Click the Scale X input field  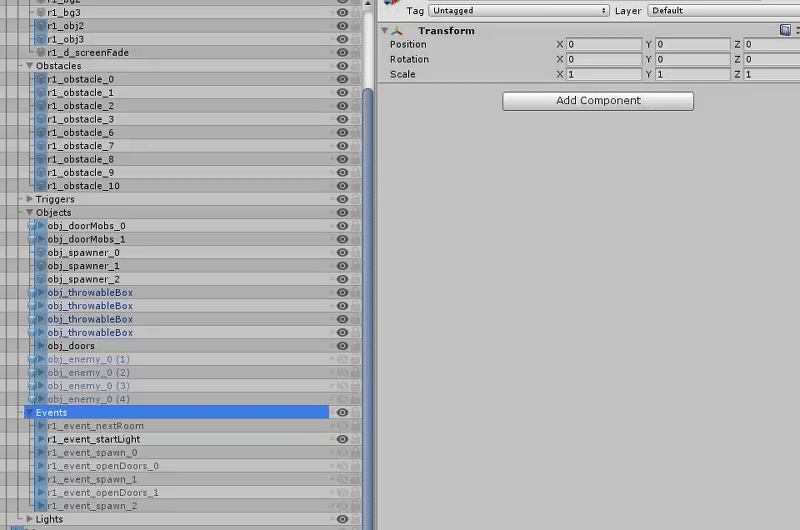tap(604, 74)
